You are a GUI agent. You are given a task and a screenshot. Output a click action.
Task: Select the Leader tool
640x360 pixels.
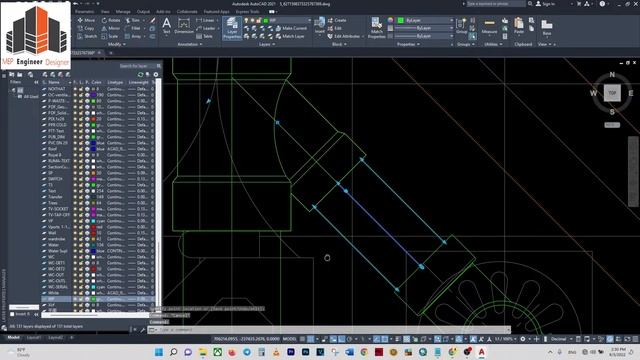(x=206, y=28)
